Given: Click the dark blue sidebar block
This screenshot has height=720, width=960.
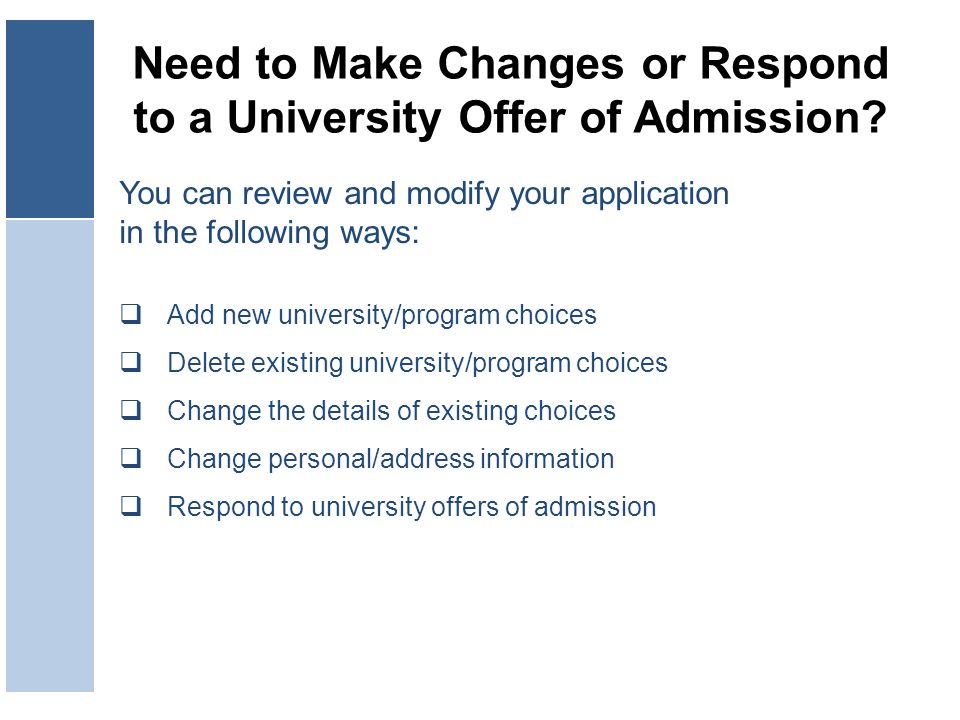Looking at the screenshot, I should click(x=50, y=119).
